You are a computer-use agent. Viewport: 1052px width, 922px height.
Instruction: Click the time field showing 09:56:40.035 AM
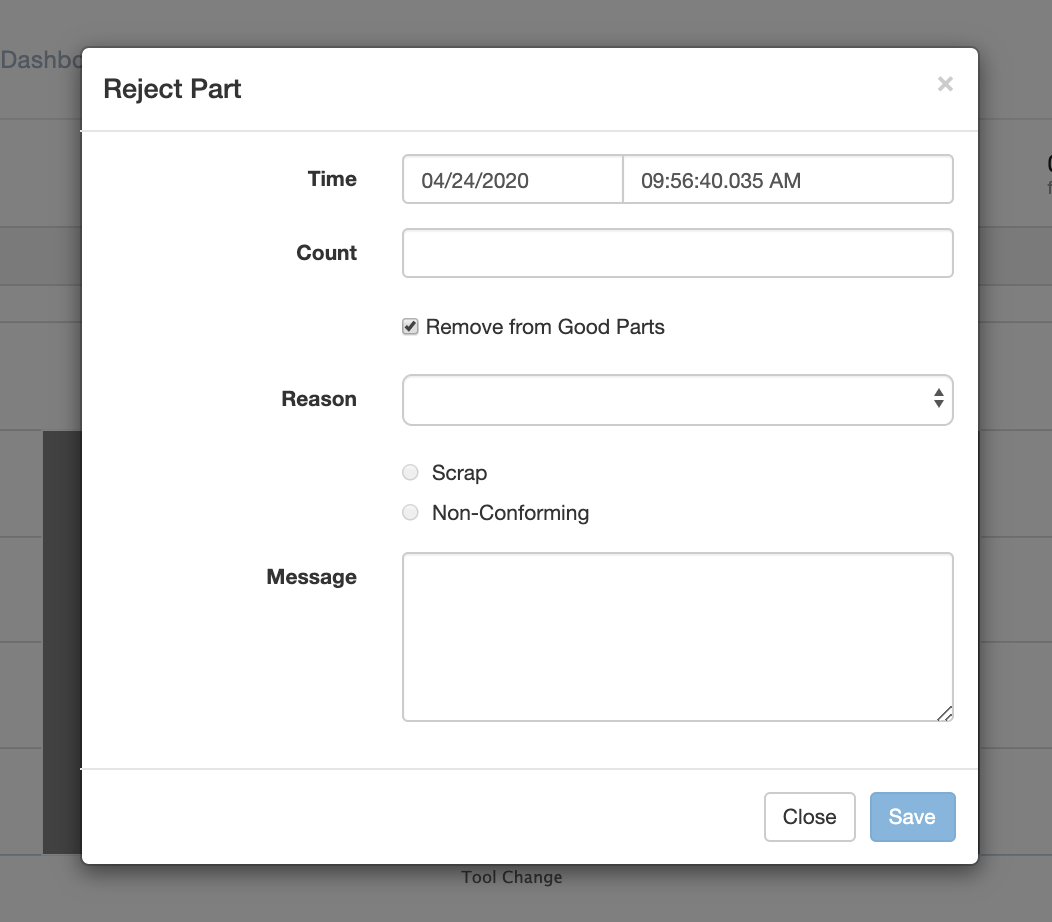[788, 179]
